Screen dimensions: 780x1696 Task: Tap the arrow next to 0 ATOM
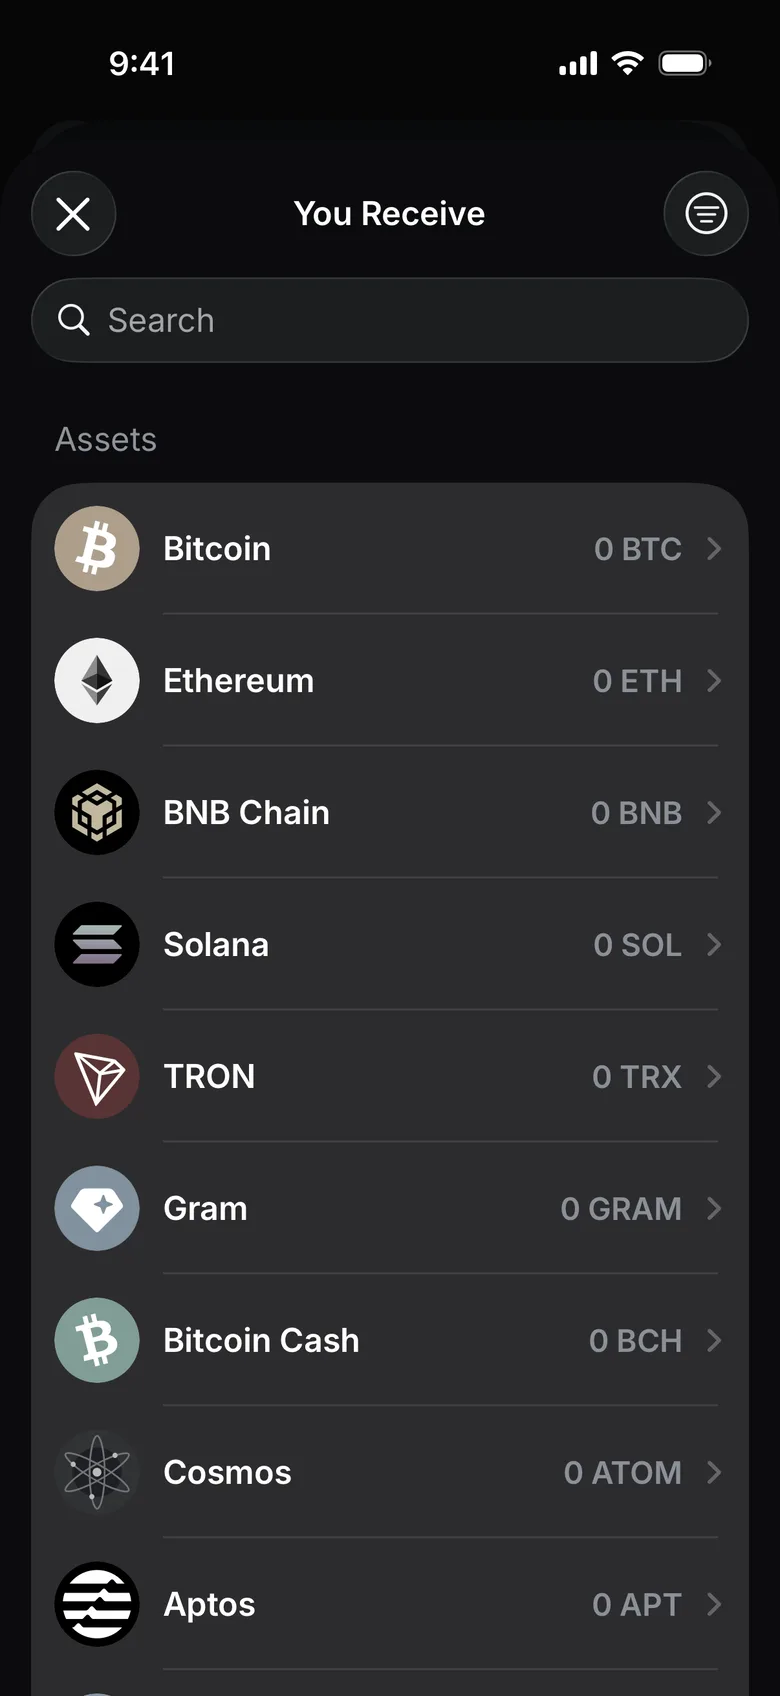click(714, 1473)
